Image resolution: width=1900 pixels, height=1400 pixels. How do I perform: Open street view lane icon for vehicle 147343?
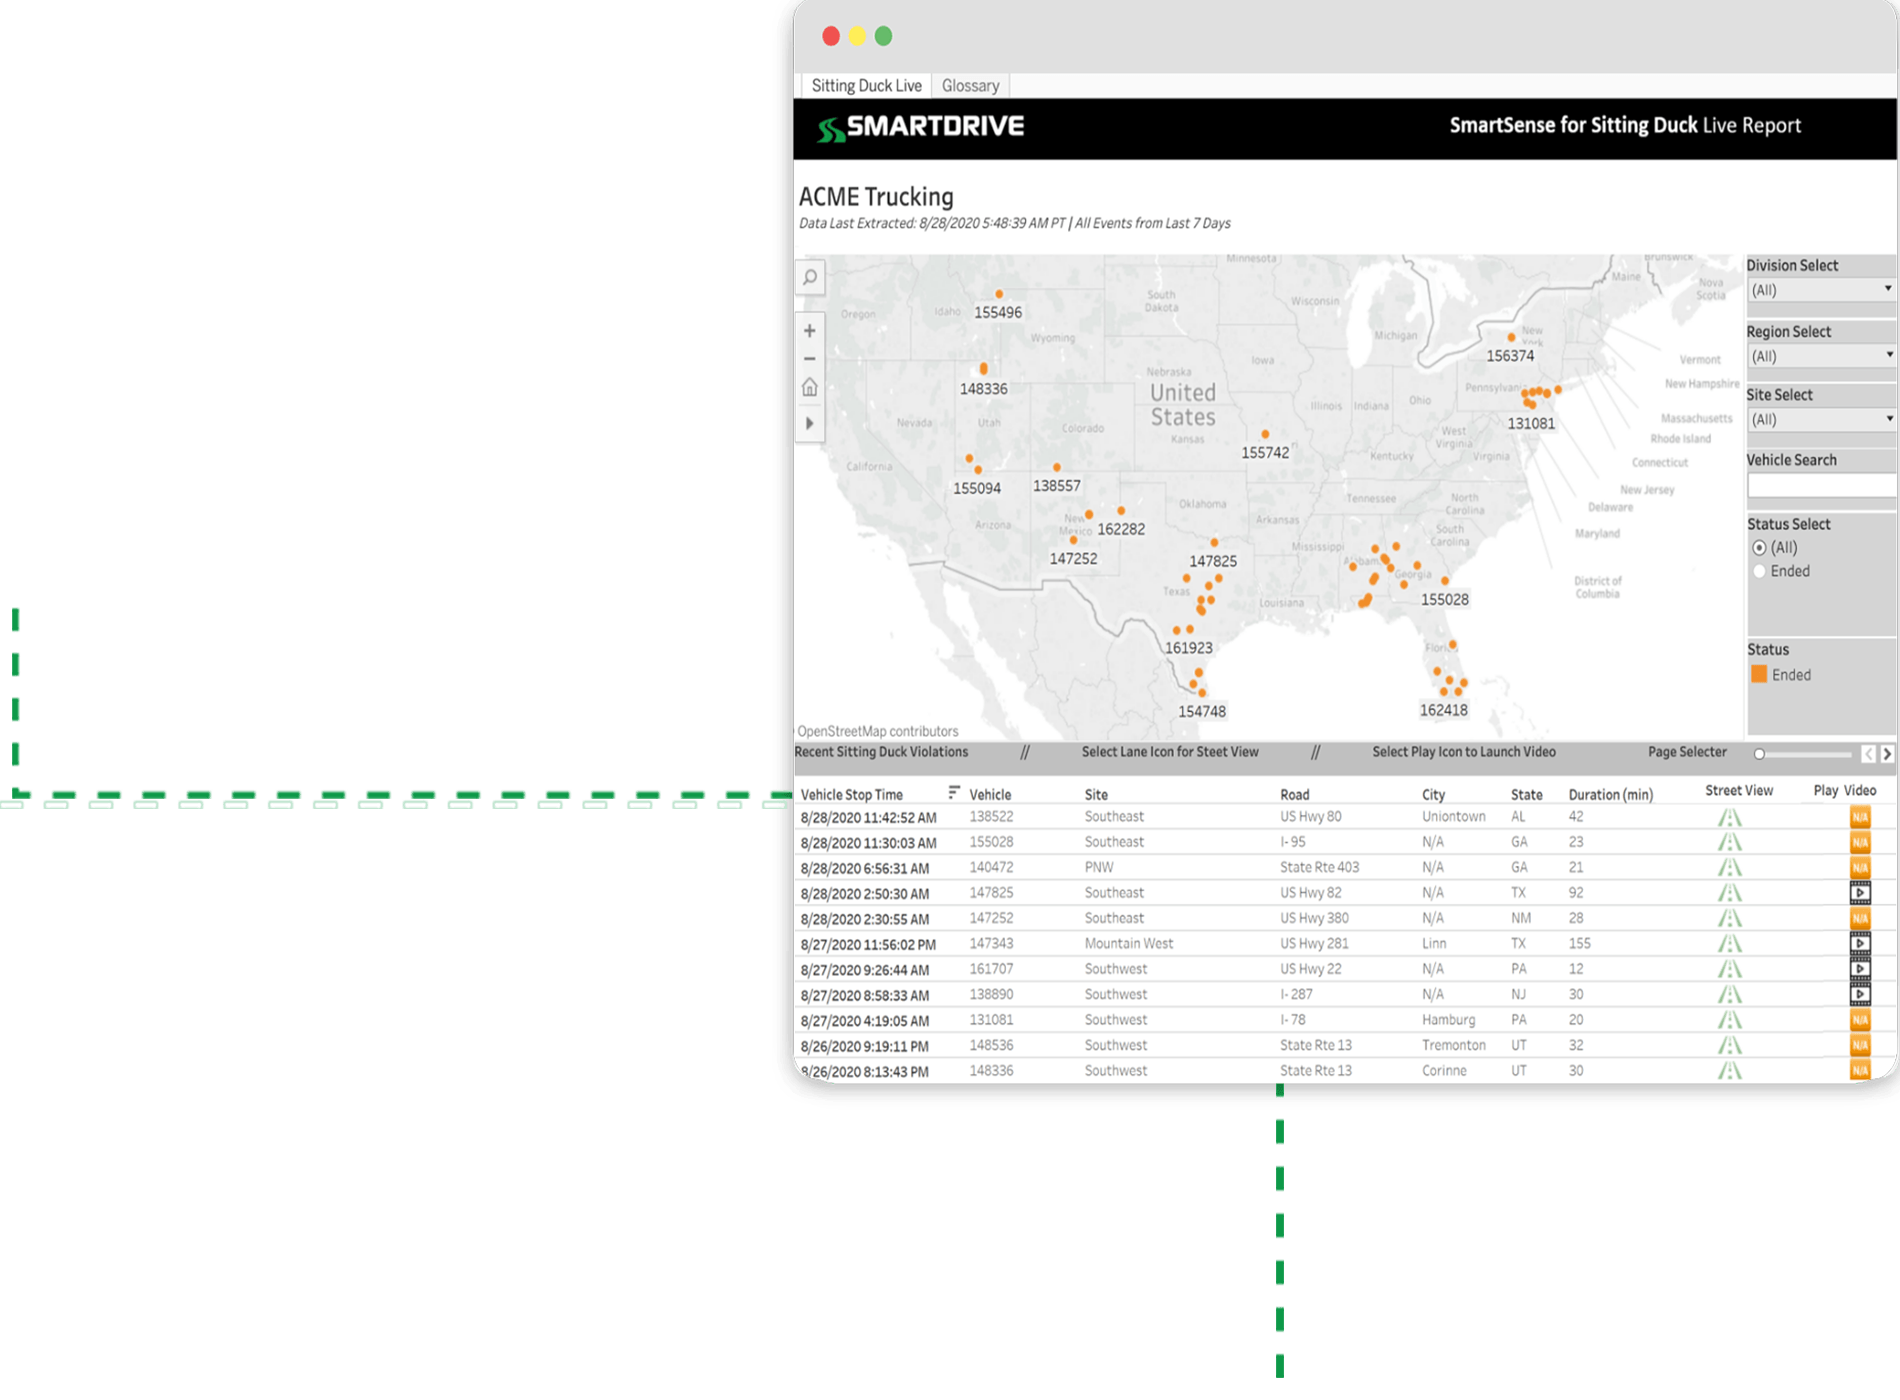pyautogui.click(x=1729, y=945)
